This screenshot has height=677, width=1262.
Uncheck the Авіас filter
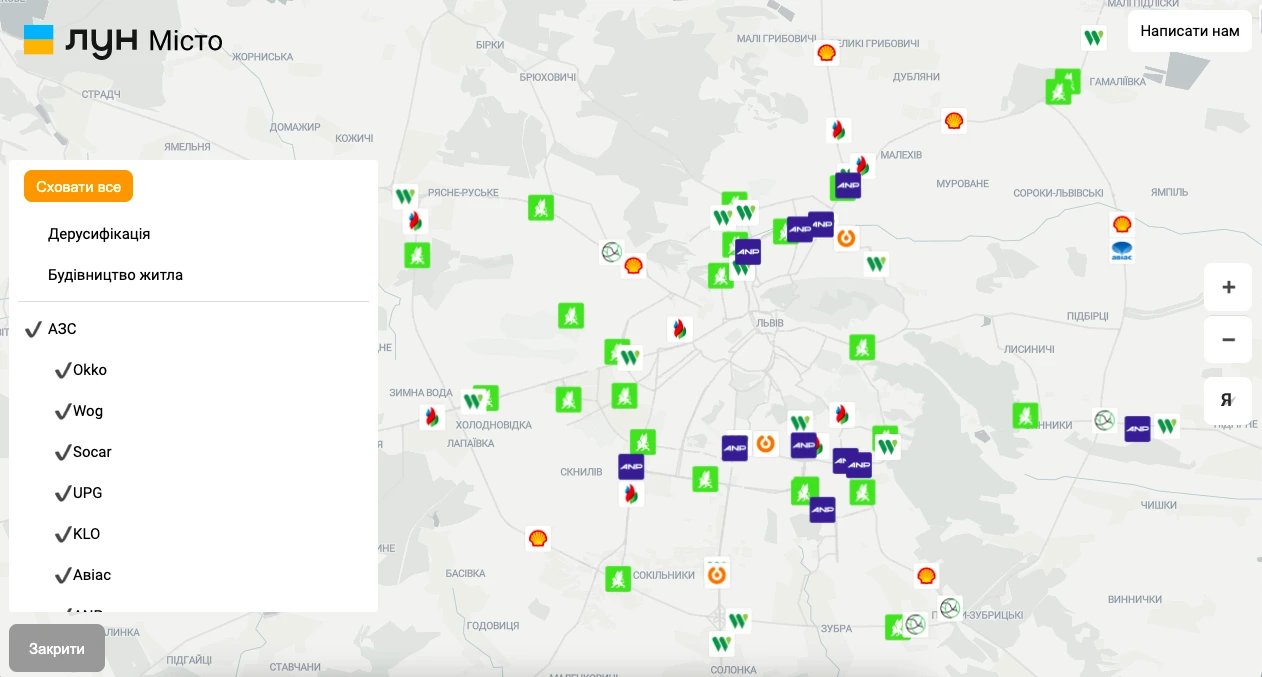pos(63,575)
